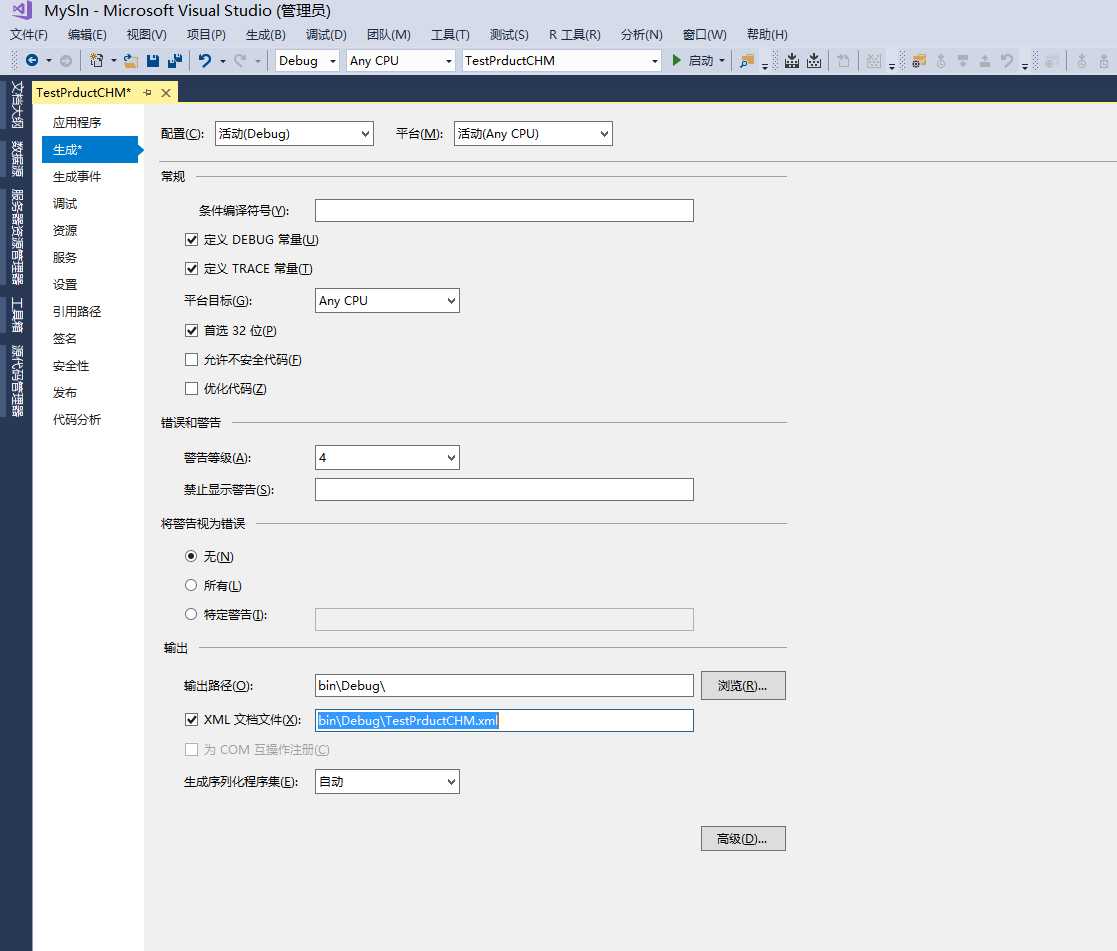1117x951 pixels.
Task: Click the solution settings gear-folder icon
Action: pos(919,61)
